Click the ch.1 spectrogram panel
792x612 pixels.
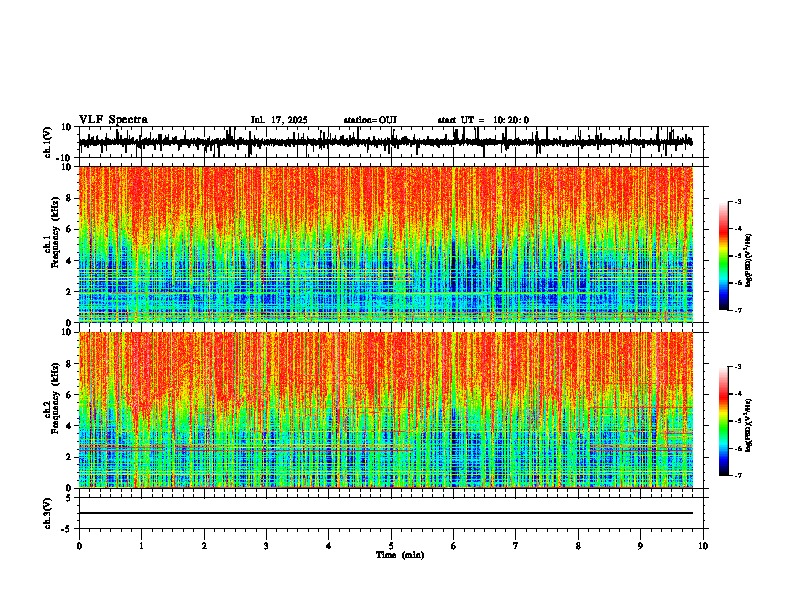pyautogui.click(x=386, y=244)
